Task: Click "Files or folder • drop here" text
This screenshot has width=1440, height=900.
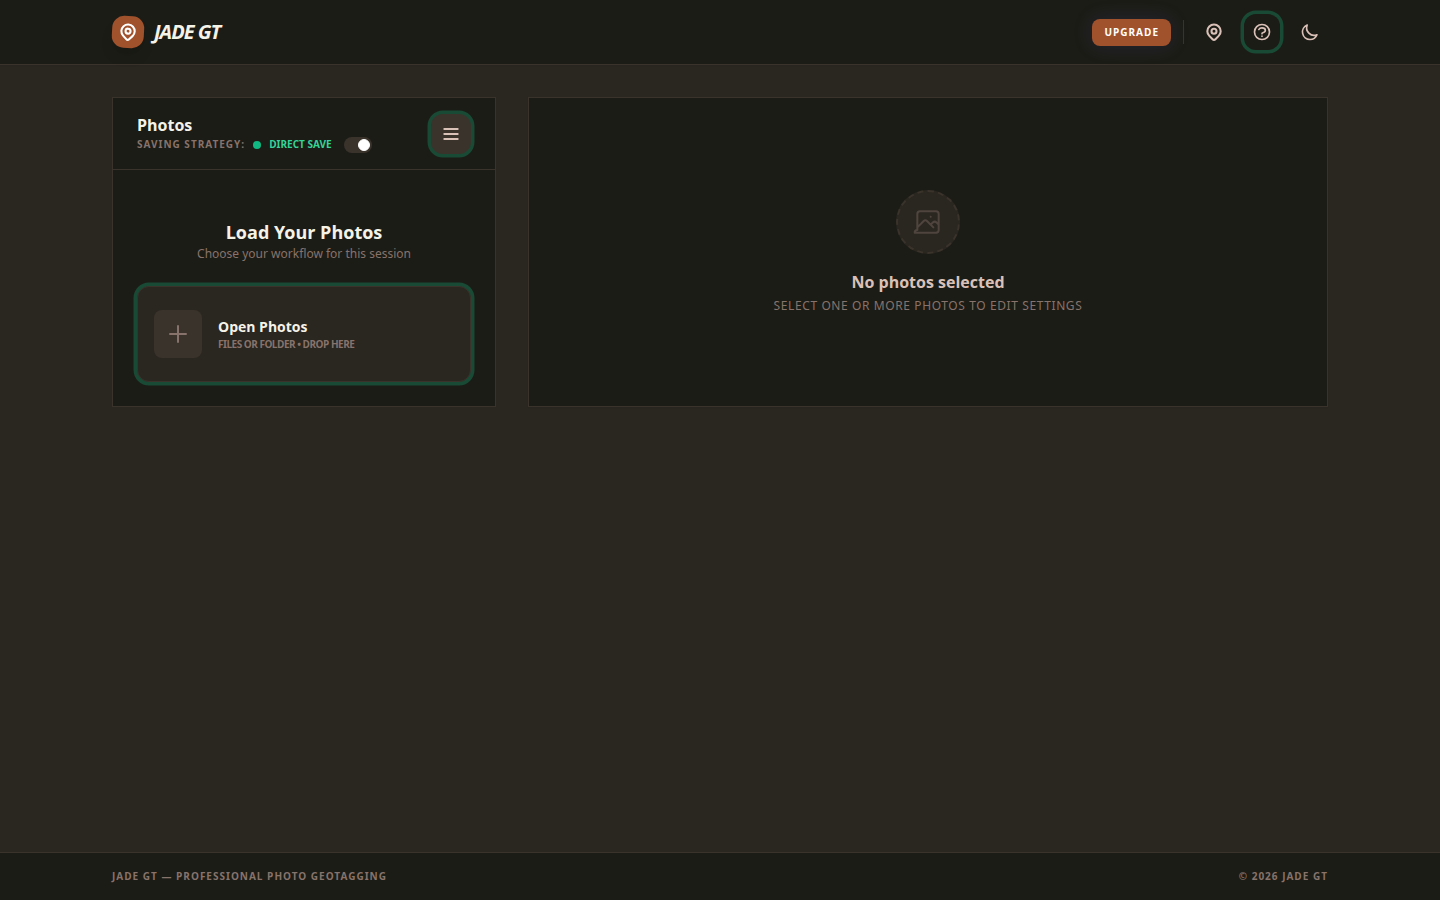Action: coord(286,345)
